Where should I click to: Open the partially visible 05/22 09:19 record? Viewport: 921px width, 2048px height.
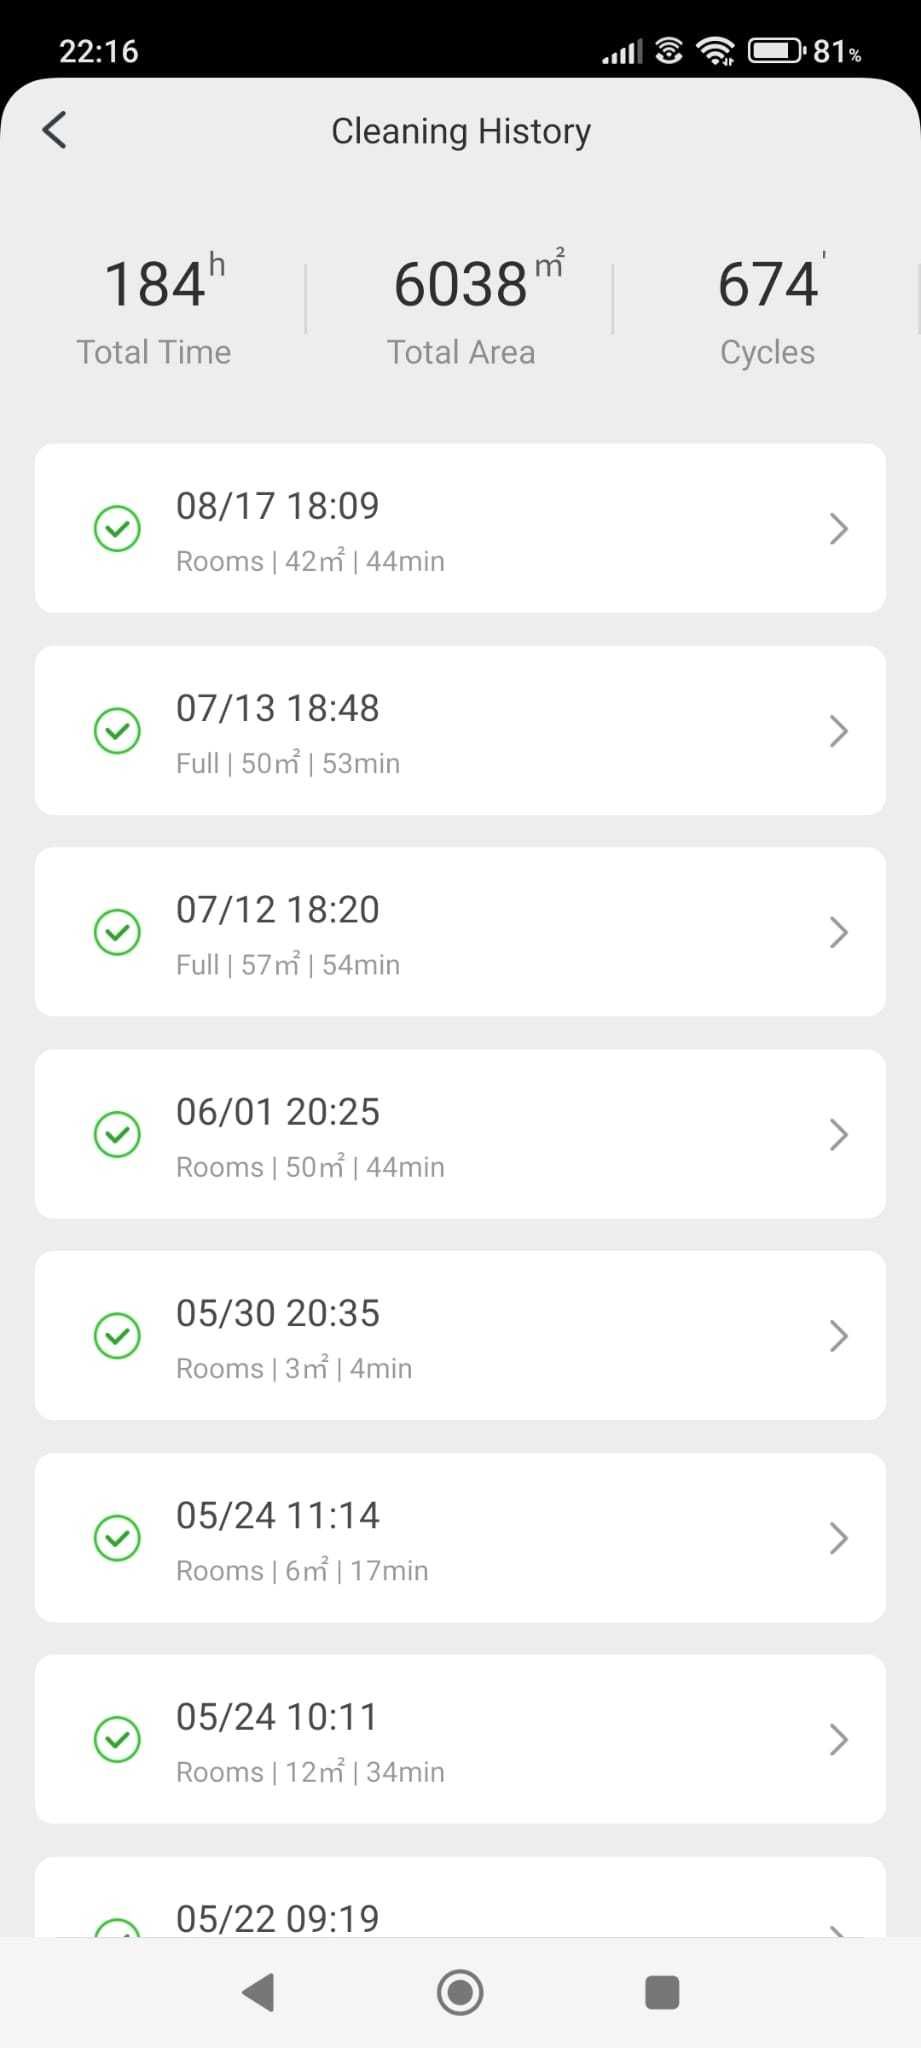coord(460,1897)
